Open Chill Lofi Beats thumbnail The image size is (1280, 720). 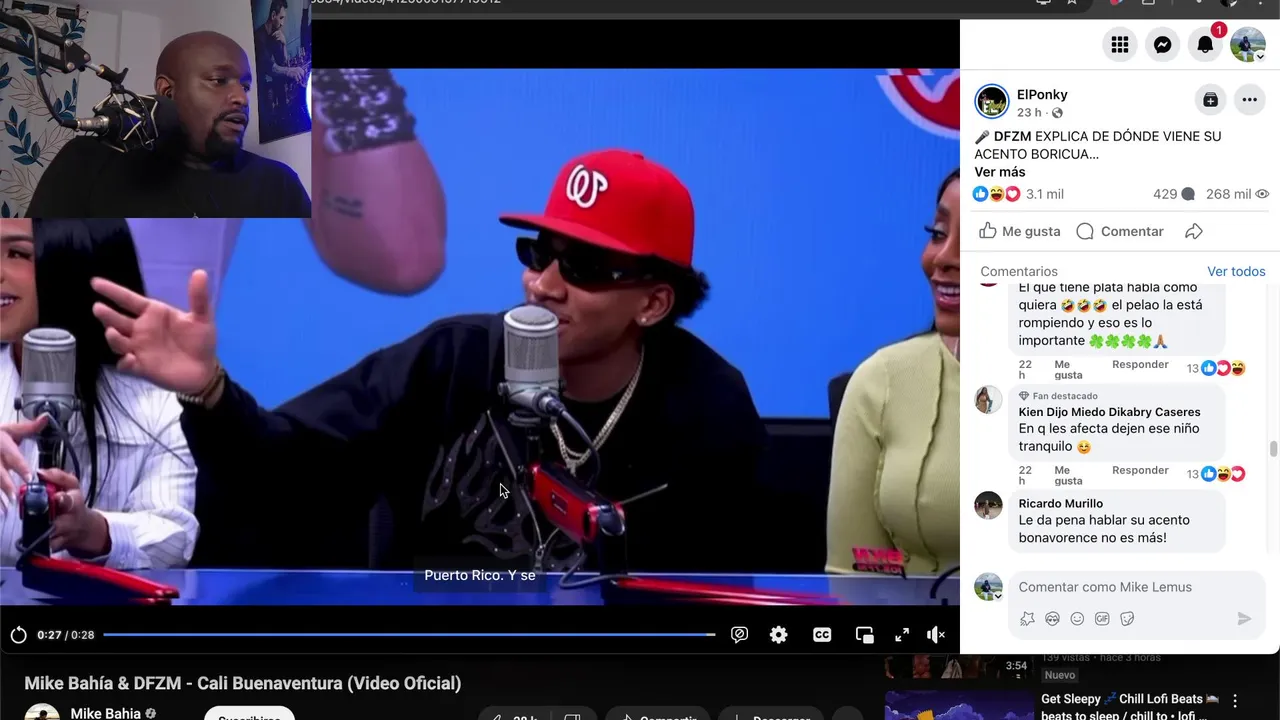tap(958, 705)
